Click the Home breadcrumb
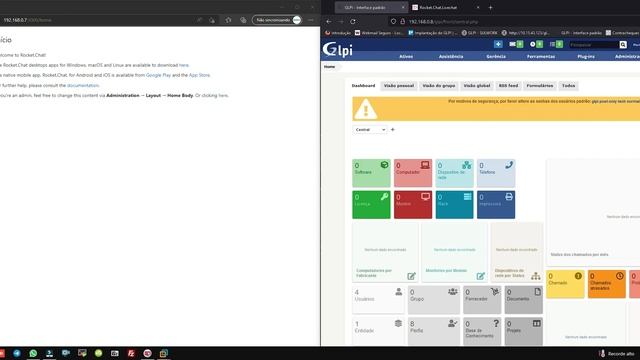This screenshot has width=640, height=360. (x=329, y=67)
